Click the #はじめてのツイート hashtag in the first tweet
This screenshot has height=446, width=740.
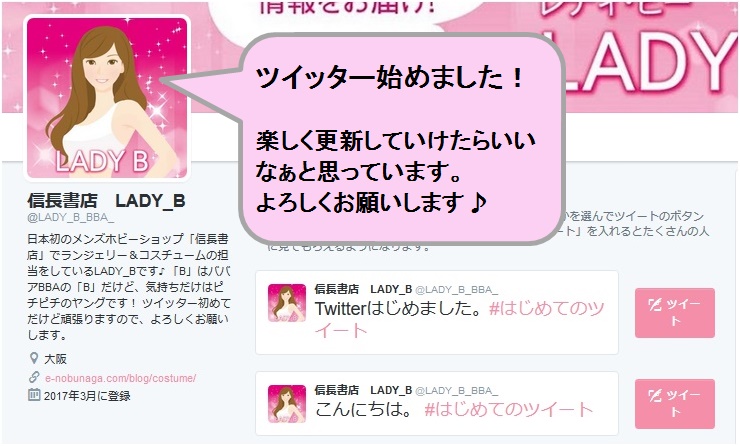coord(460,320)
